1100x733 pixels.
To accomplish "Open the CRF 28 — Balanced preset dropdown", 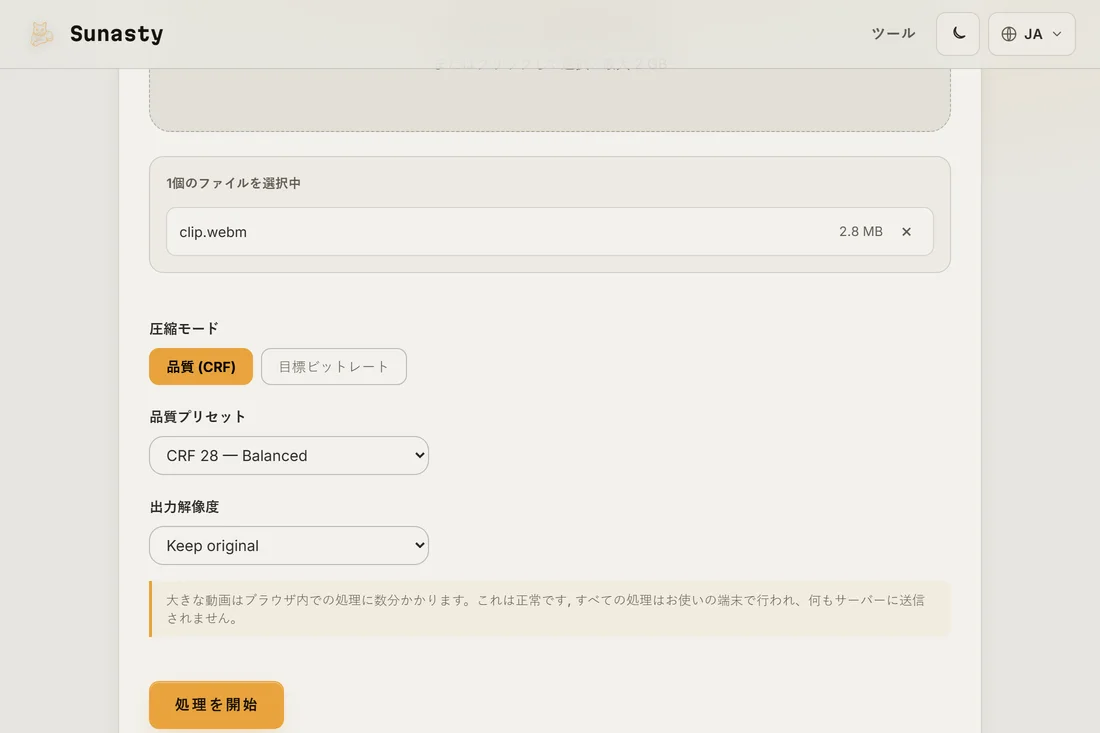I will pyautogui.click(x=289, y=456).
